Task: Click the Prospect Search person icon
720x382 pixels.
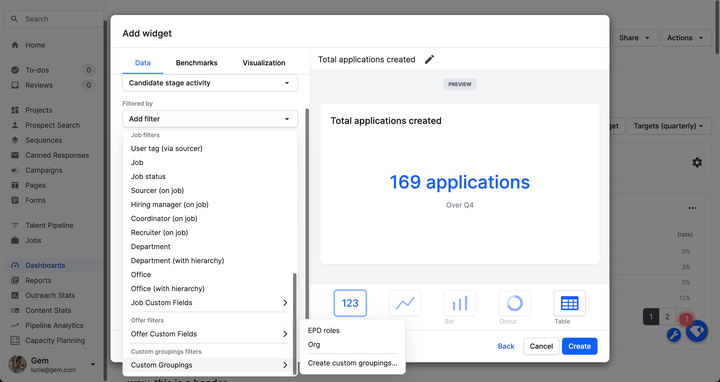Action: tap(15, 125)
